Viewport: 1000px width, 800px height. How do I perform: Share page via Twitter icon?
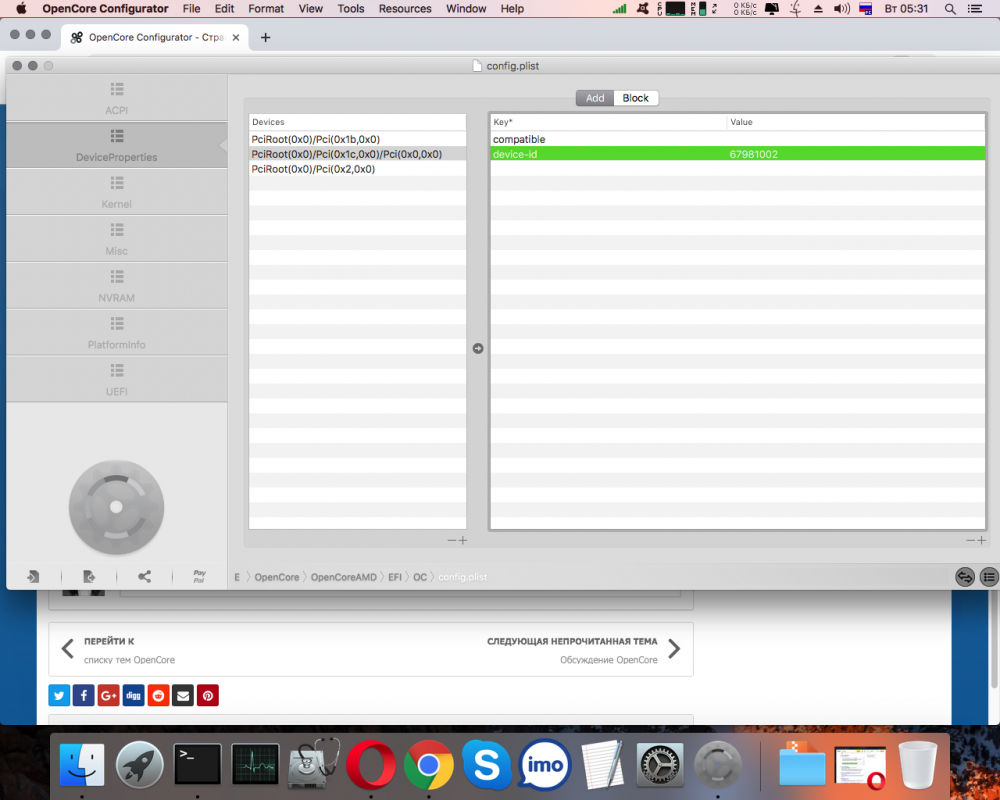click(x=59, y=695)
